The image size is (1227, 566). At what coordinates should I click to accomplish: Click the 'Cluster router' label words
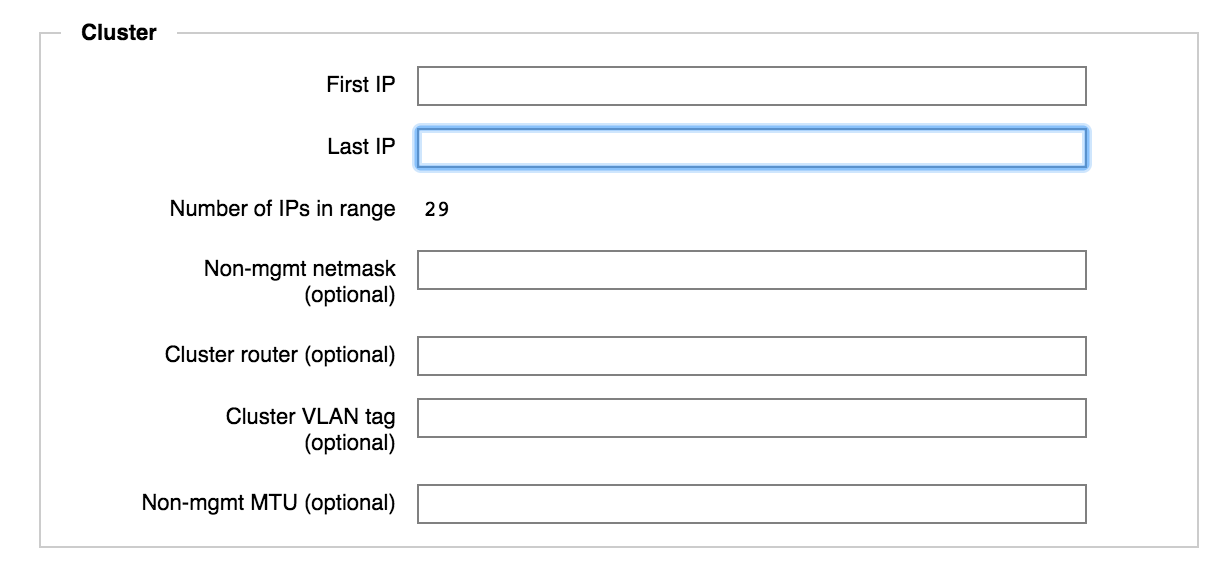pos(231,355)
